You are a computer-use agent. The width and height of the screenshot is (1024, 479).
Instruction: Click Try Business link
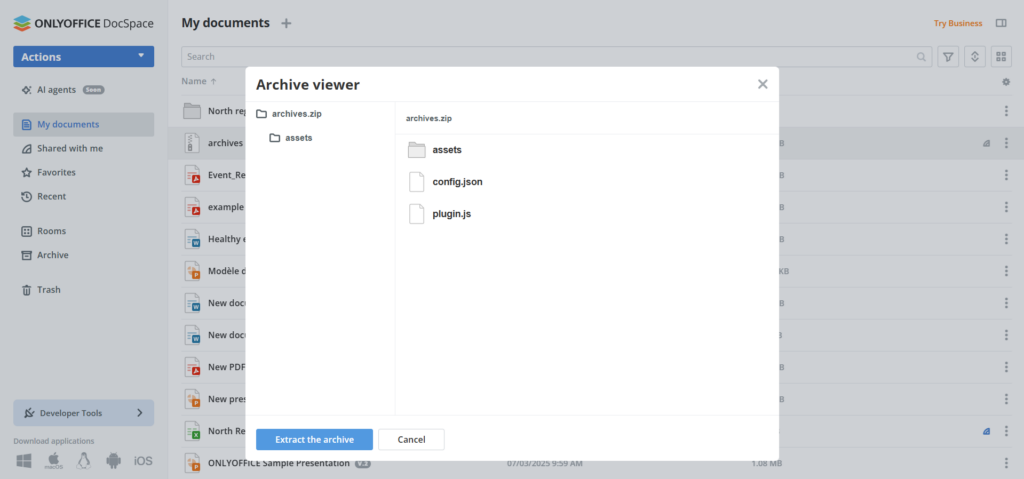click(x=957, y=23)
